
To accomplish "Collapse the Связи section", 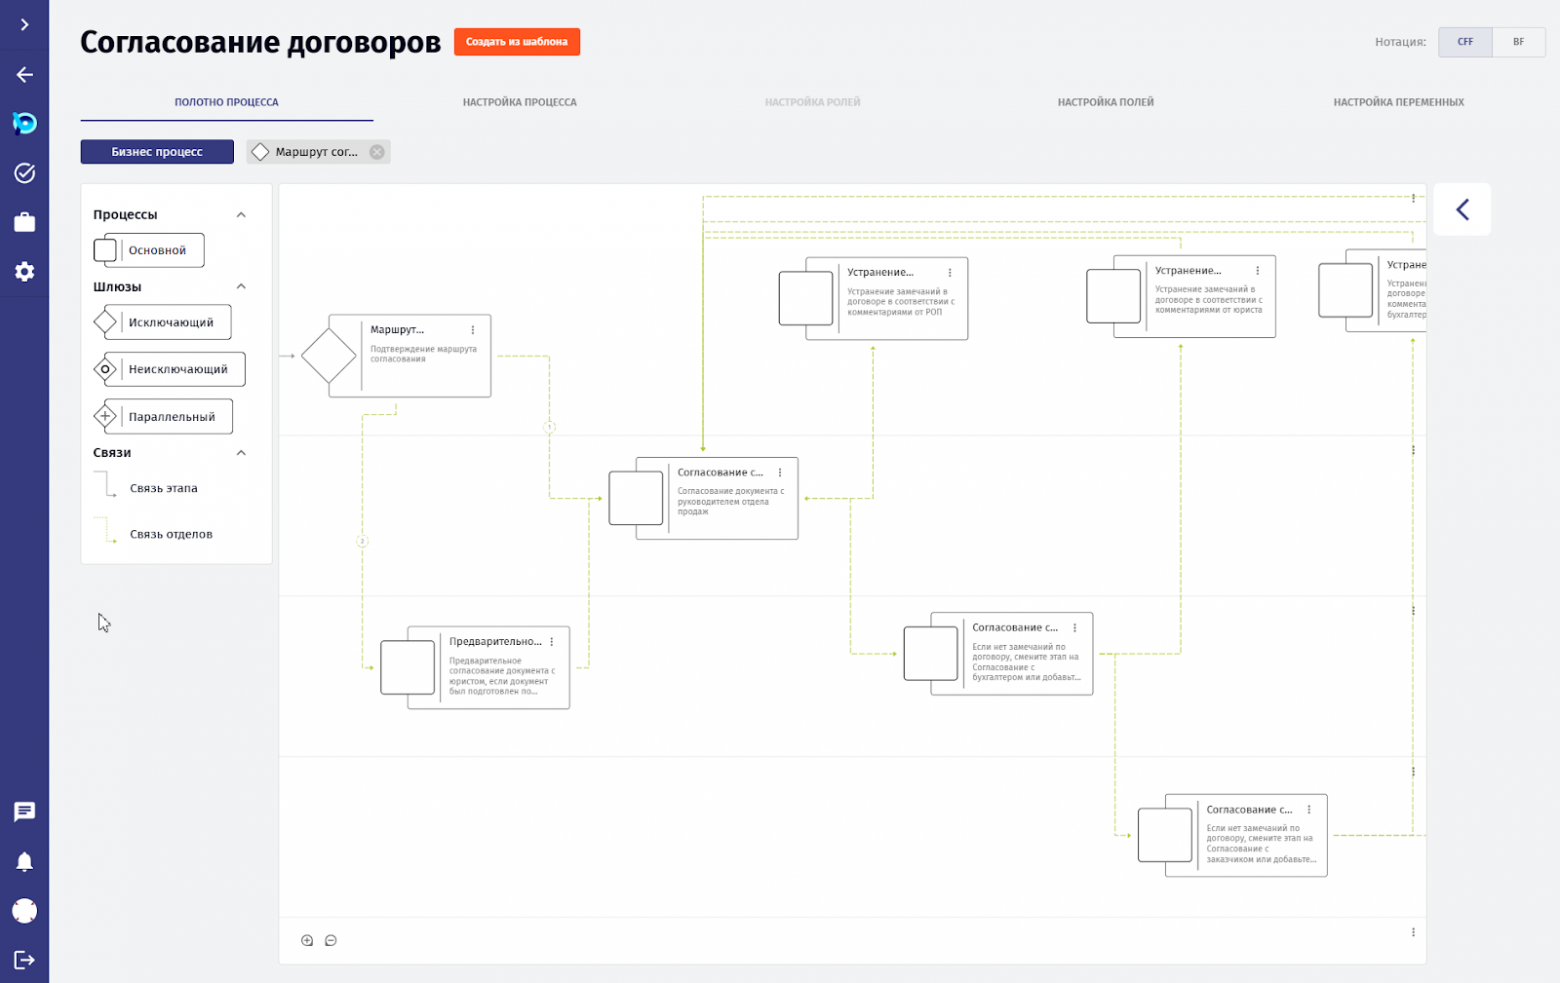I will point(241,453).
